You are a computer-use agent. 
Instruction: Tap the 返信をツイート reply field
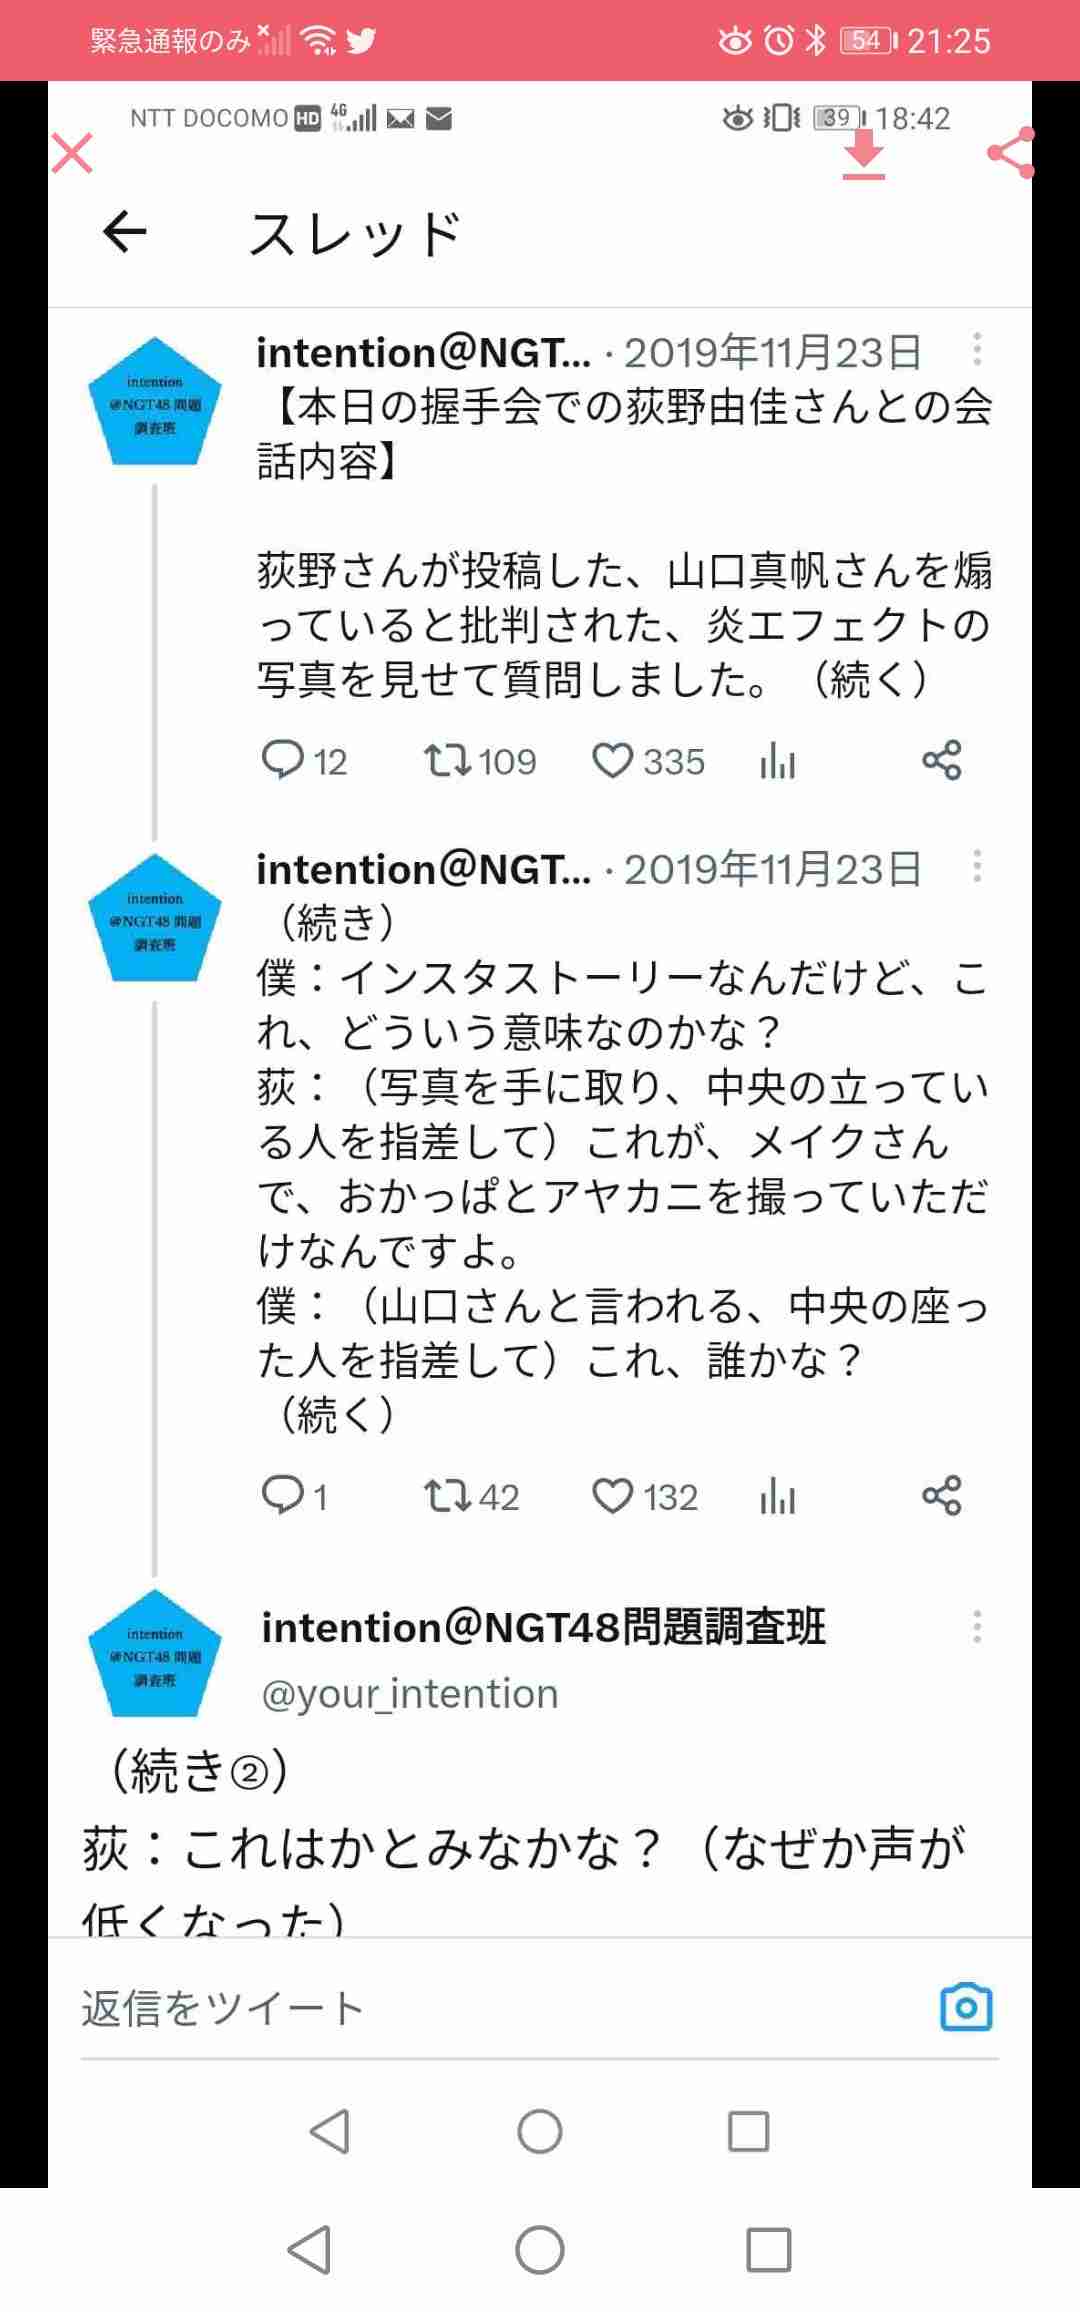pos(500,2008)
